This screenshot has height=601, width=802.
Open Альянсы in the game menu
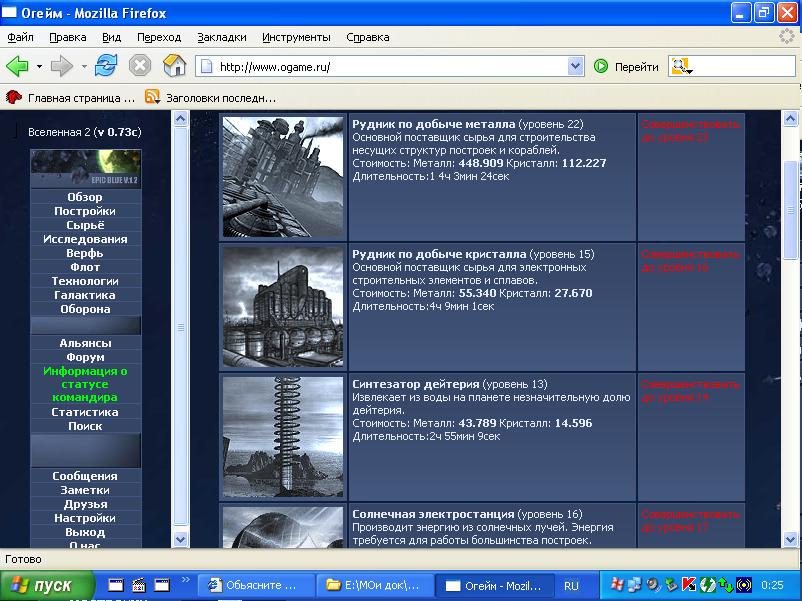(85, 343)
